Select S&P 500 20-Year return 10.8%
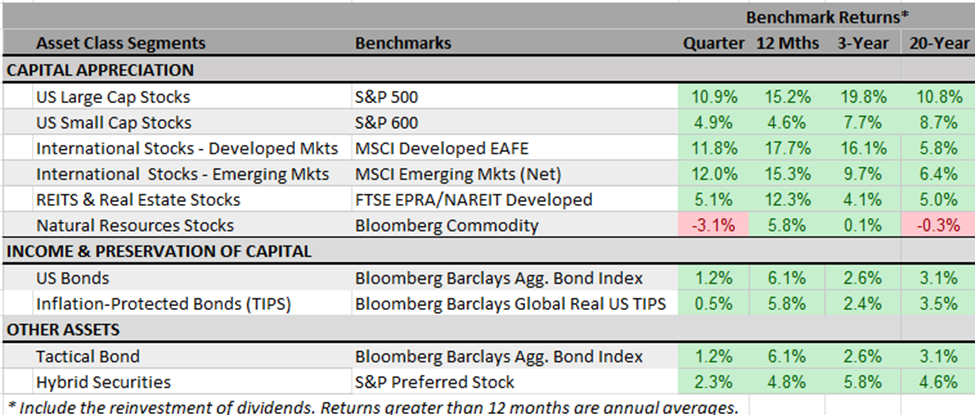Image resolution: width=975 pixels, height=415 pixels. click(x=939, y=98)
